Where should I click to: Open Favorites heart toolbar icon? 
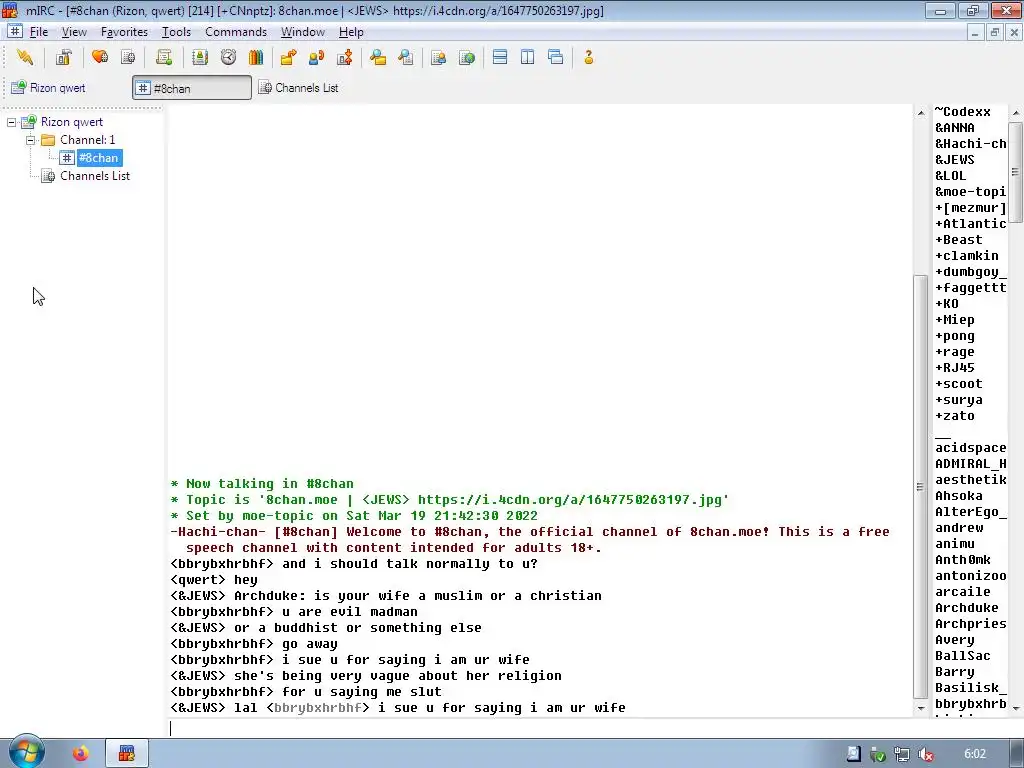[x=100, y=57]
